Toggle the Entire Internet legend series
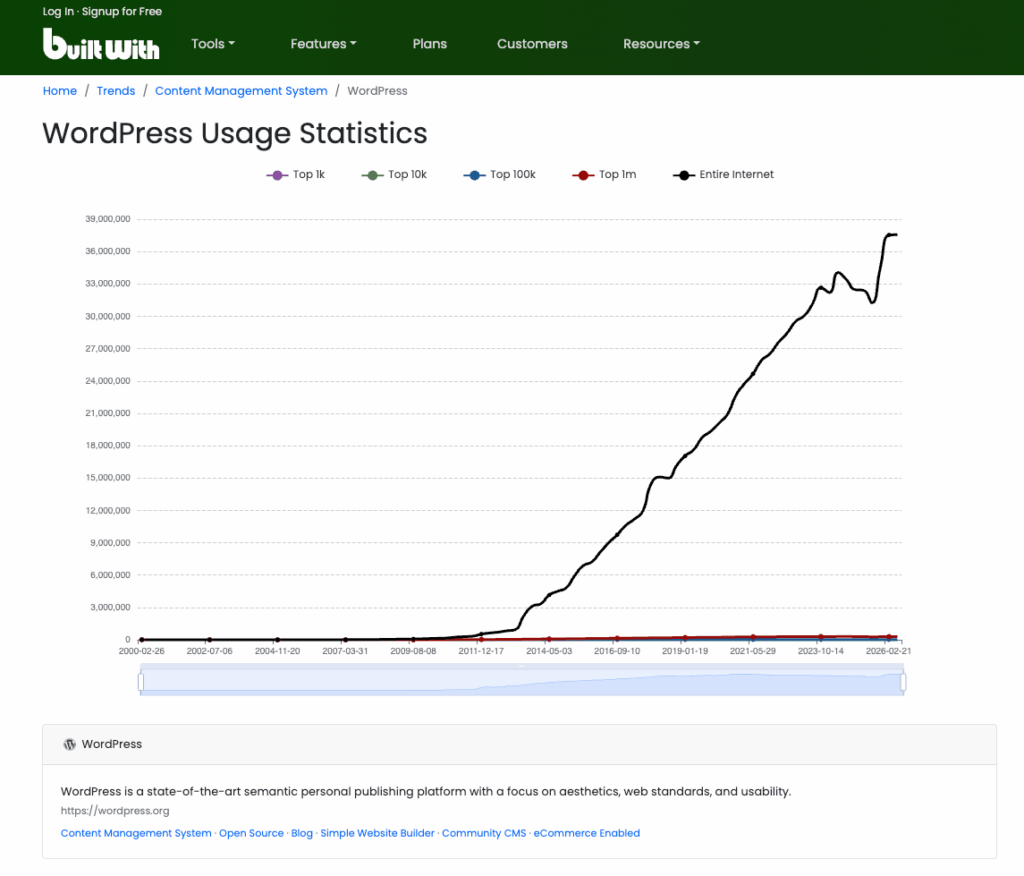The image size is (1024, 876). coord(723,174)
